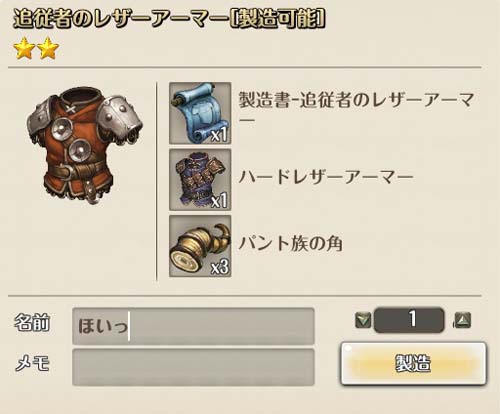Click the second gold star rating icon
The height and width of the screenshot is (414, 500).
coord(48,48)
